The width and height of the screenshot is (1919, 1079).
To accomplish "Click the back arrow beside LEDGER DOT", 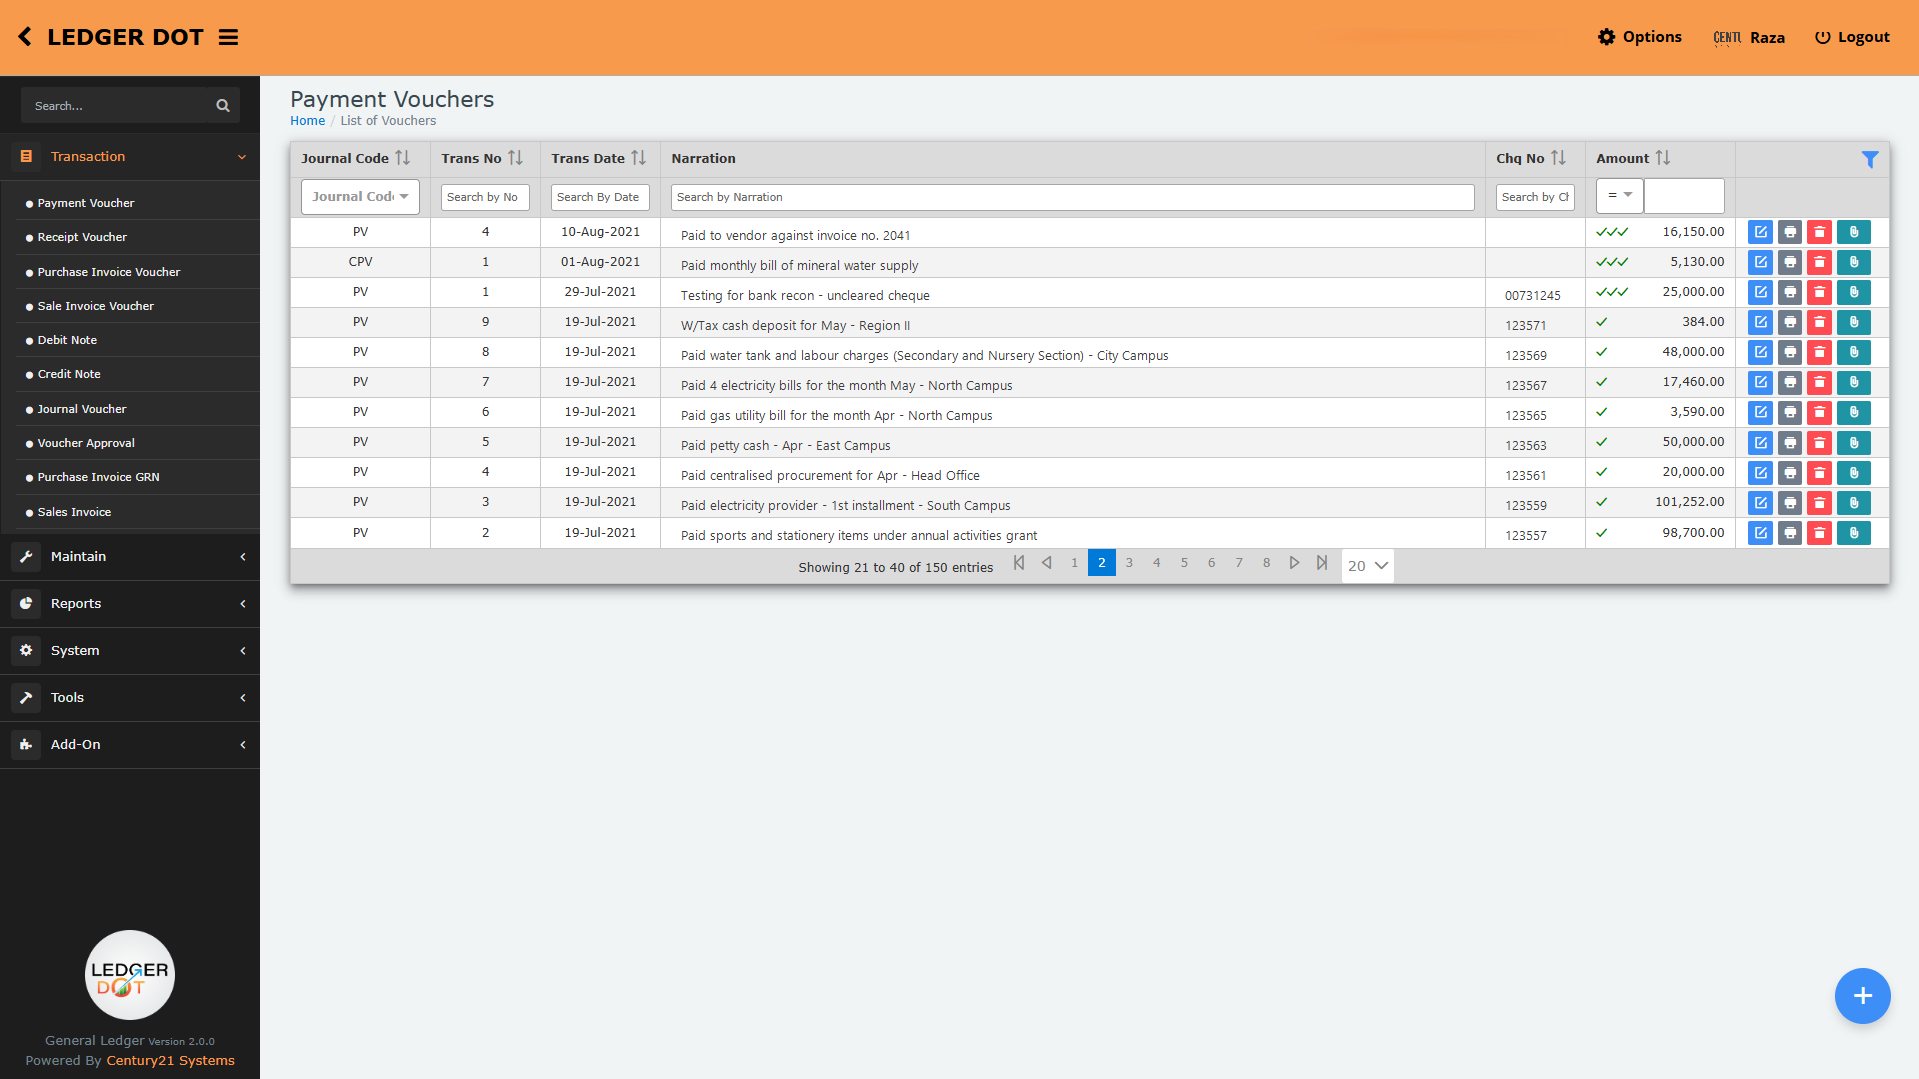I will pos(25,37).
